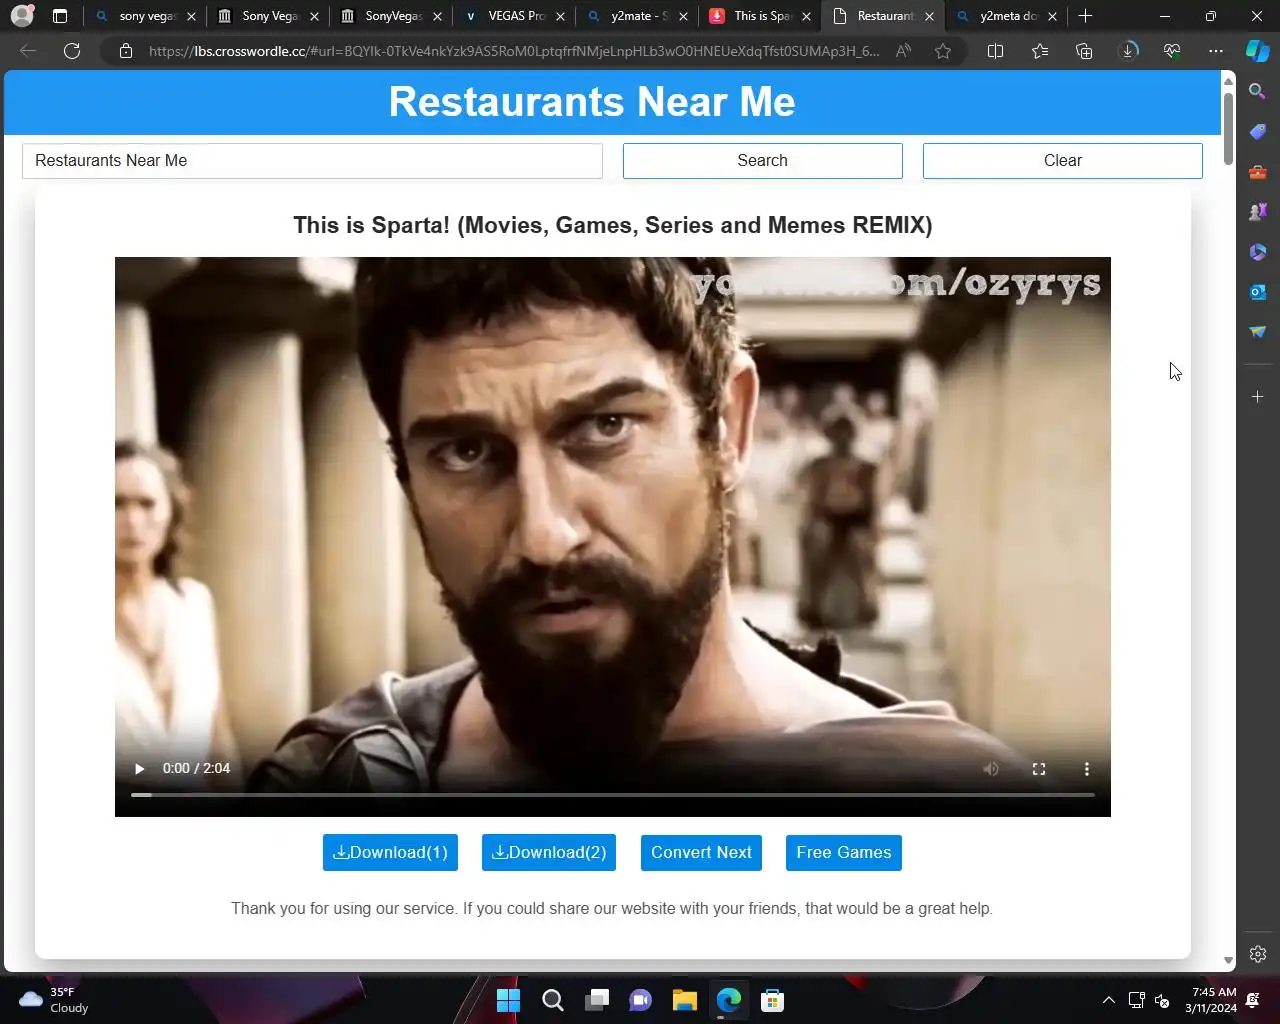This screenshot has height=1024, width=1280.
Task: Focus the 'Restaurants Near Me' search field
Action: tap(312, 161)
